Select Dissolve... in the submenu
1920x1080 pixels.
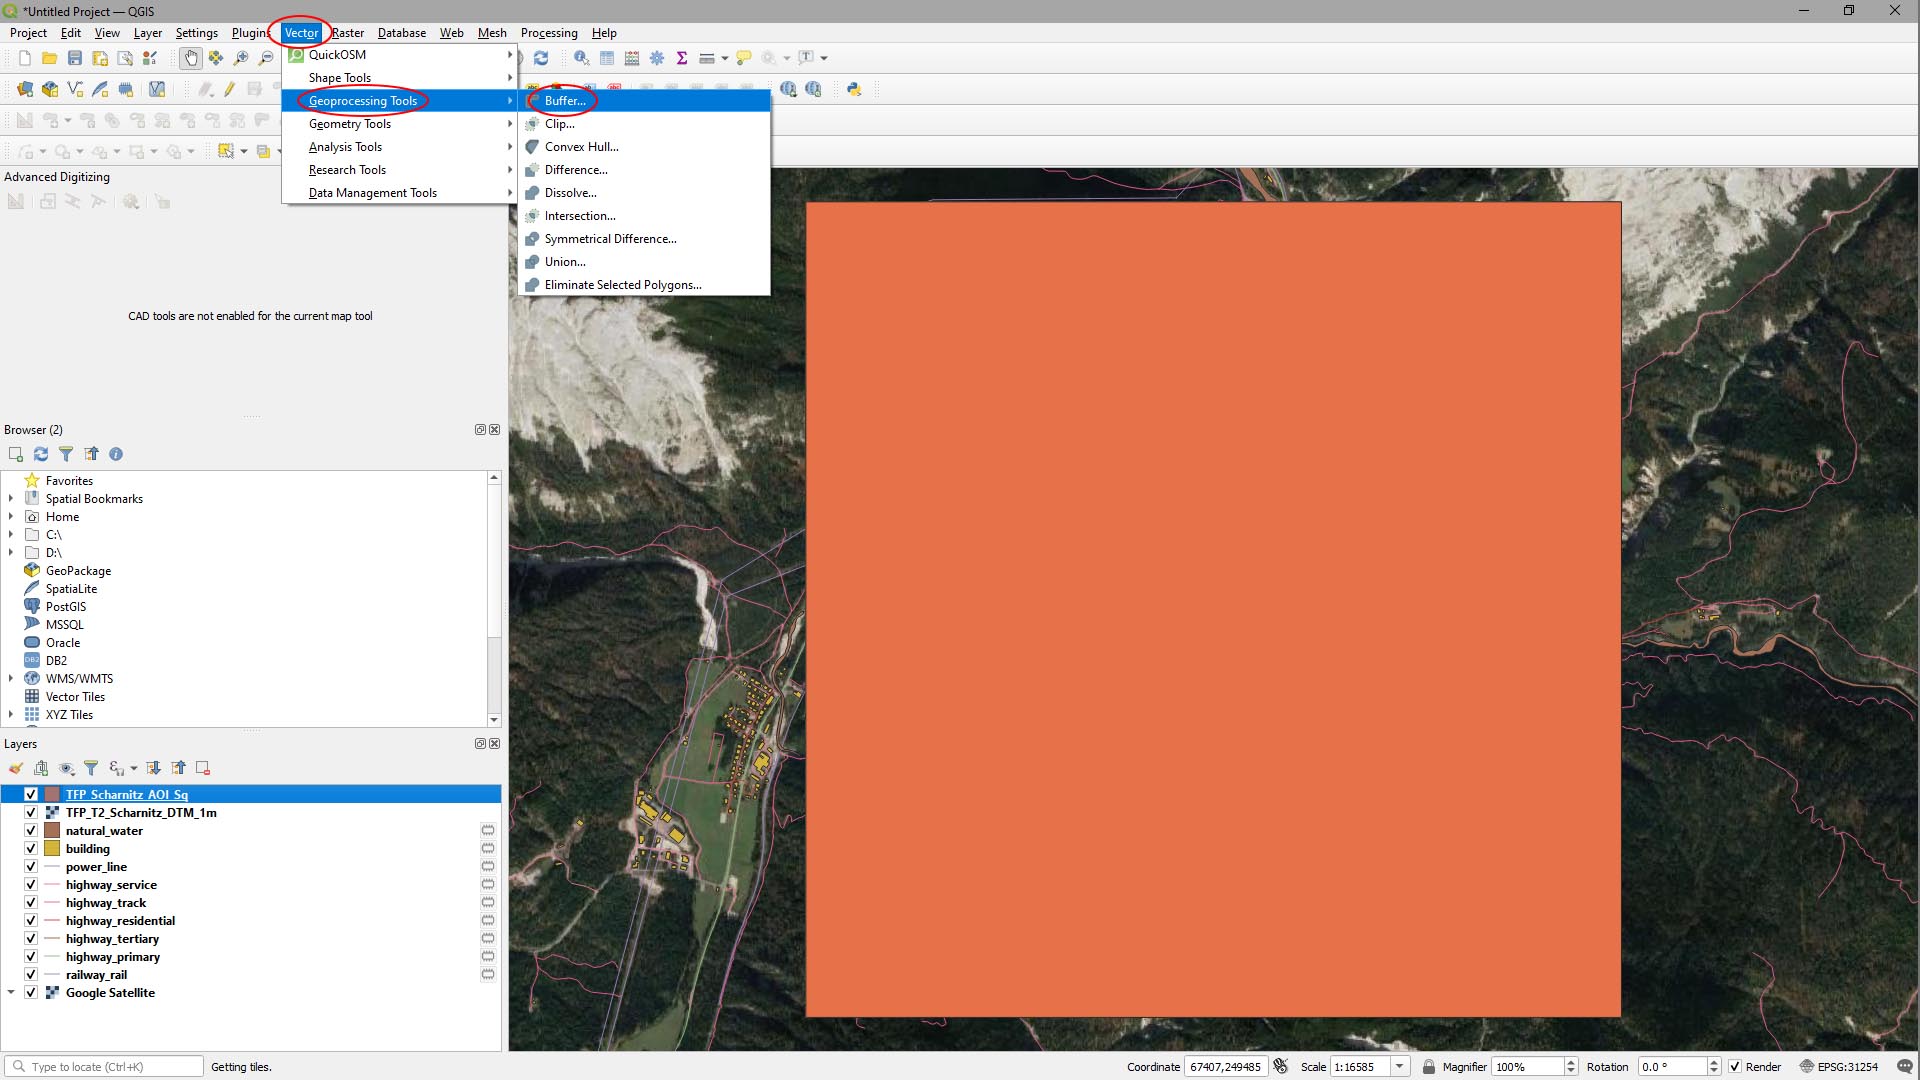[x=646, y=192]
